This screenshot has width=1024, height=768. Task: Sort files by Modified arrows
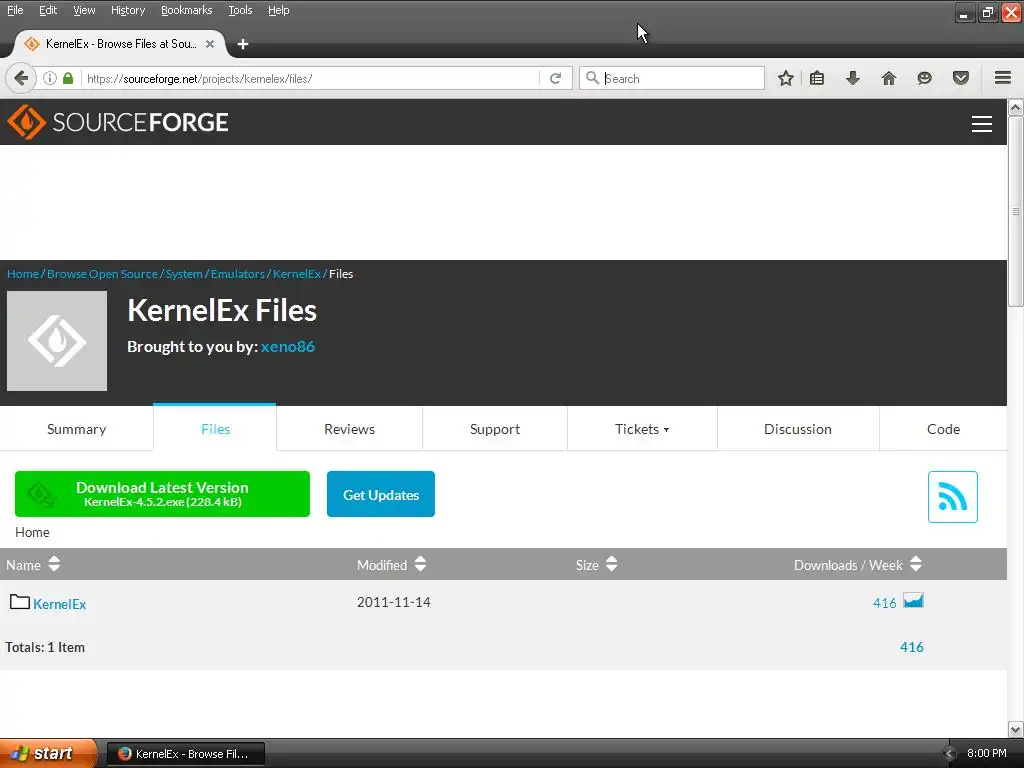(421, 564)
